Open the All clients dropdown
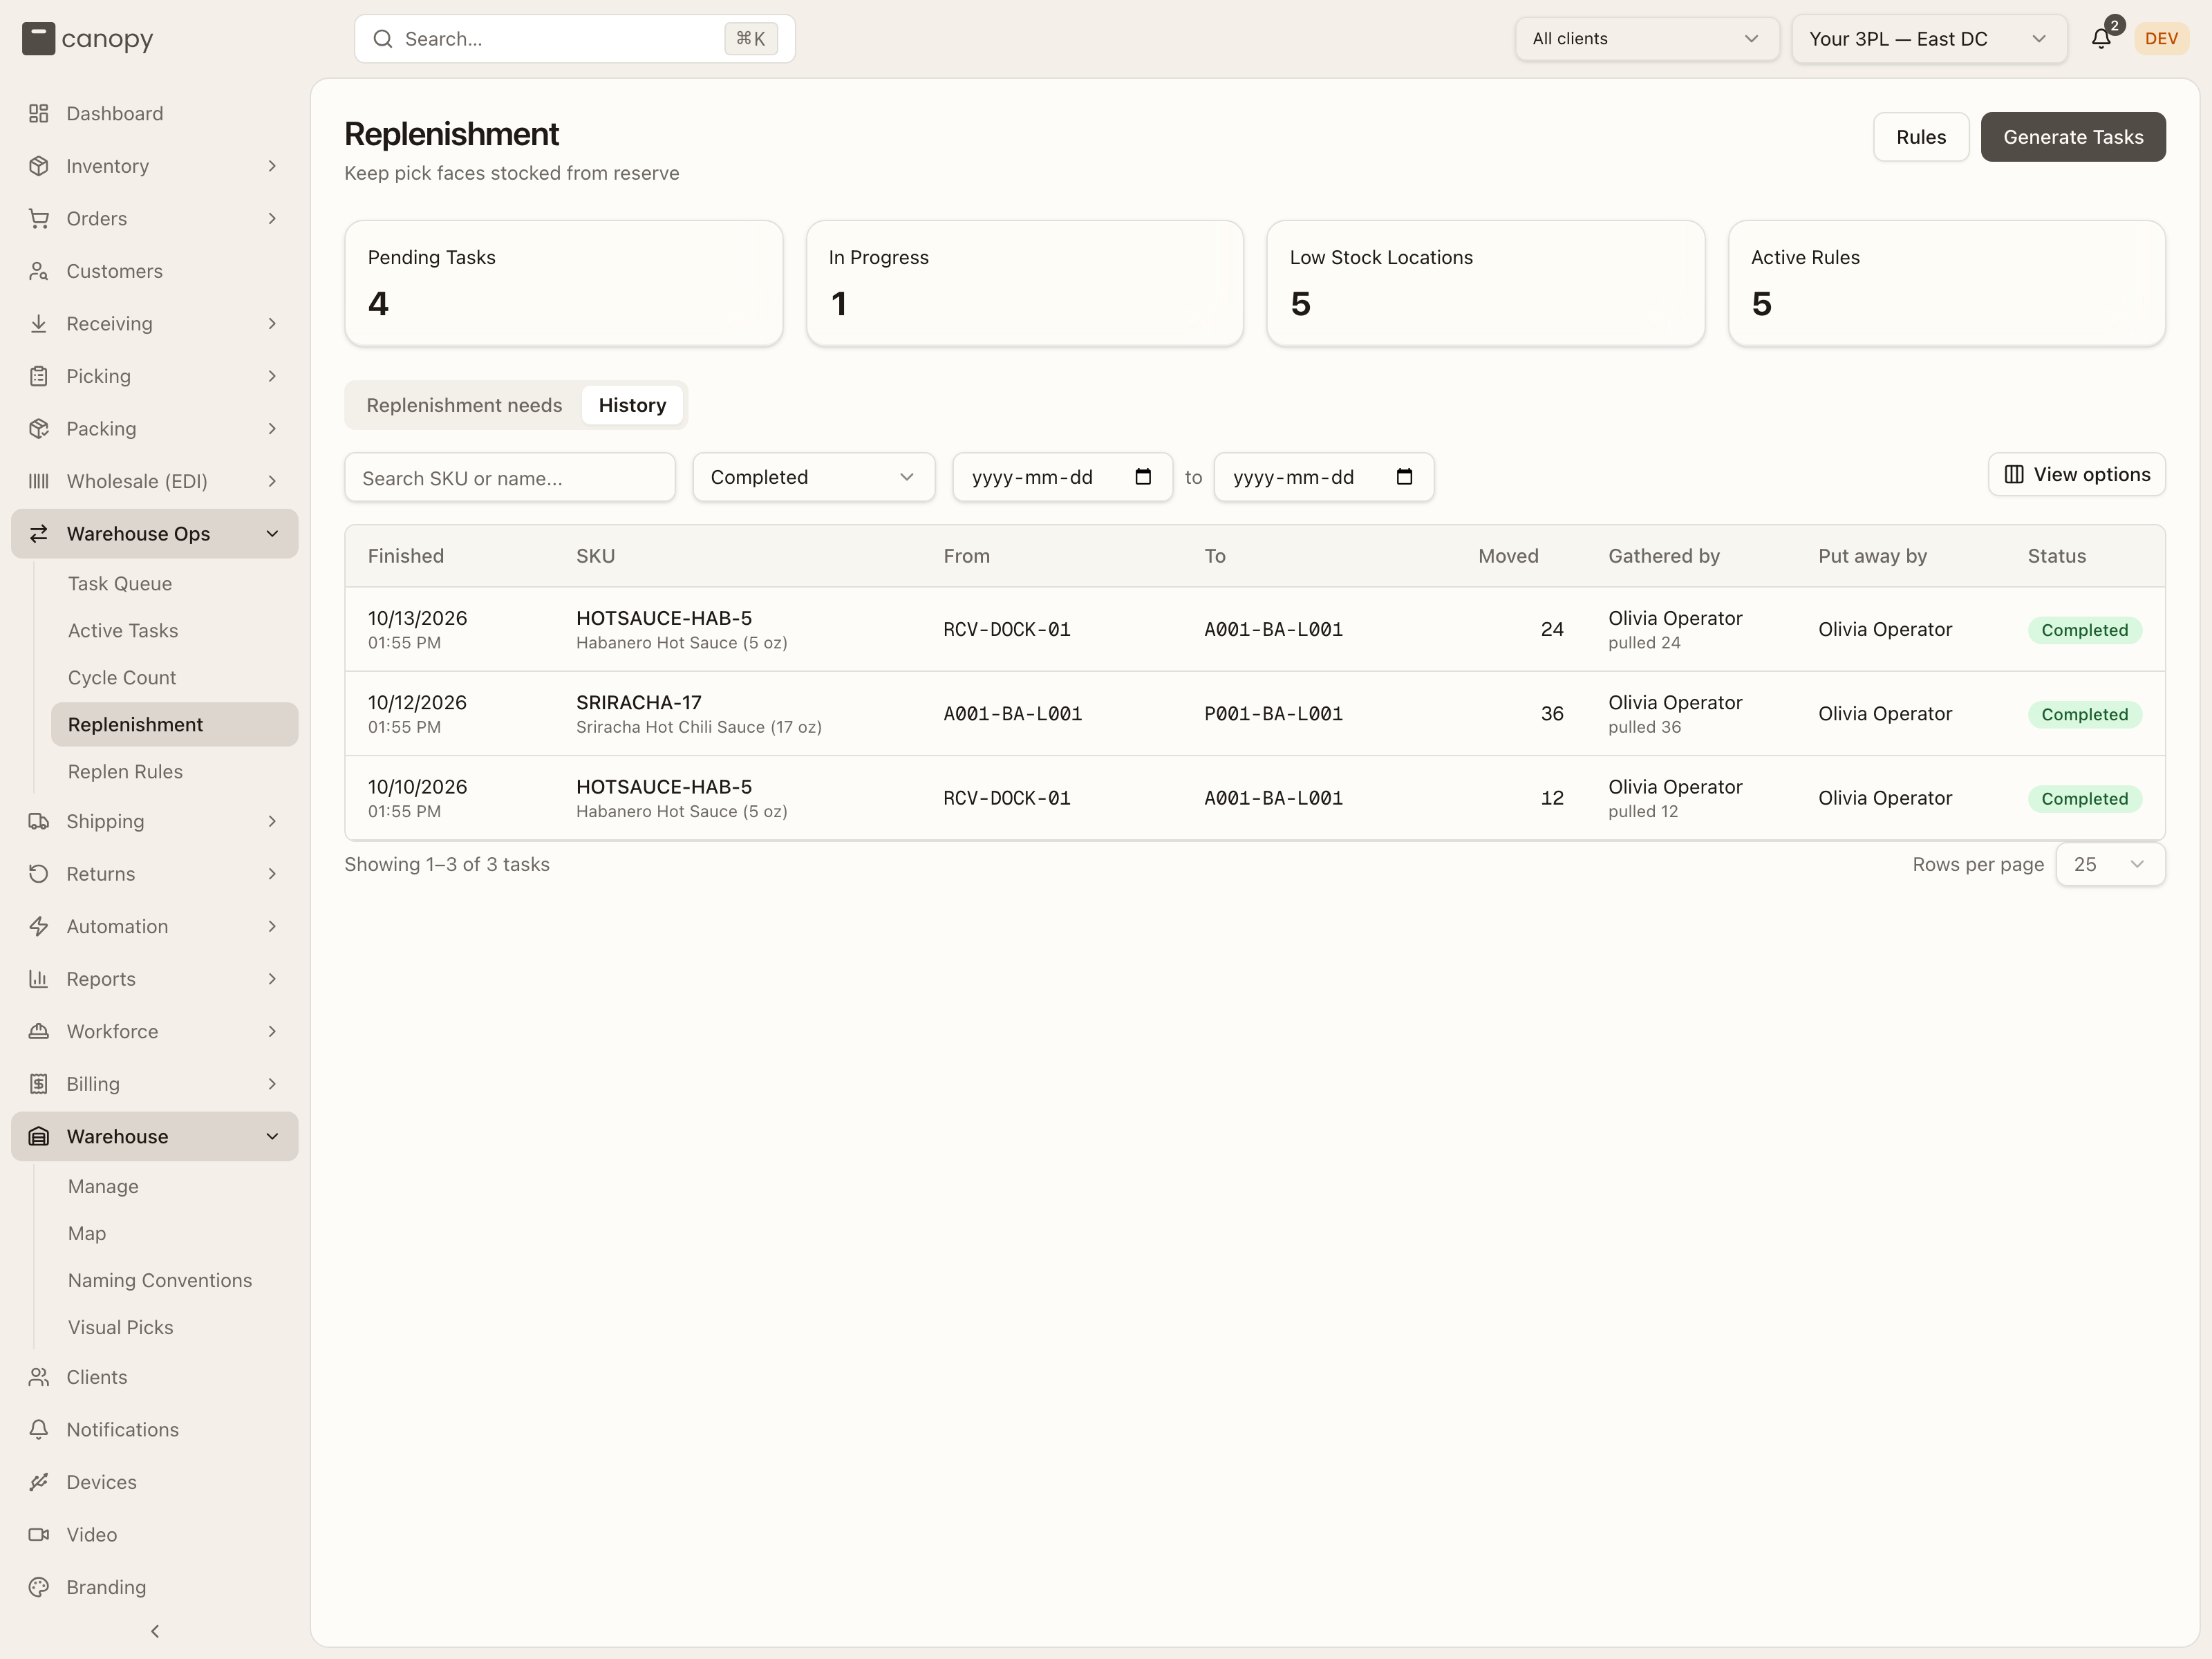The height and width of the screenshot is (1659, 2212). pyautogui.click(x=1646, y=39)
